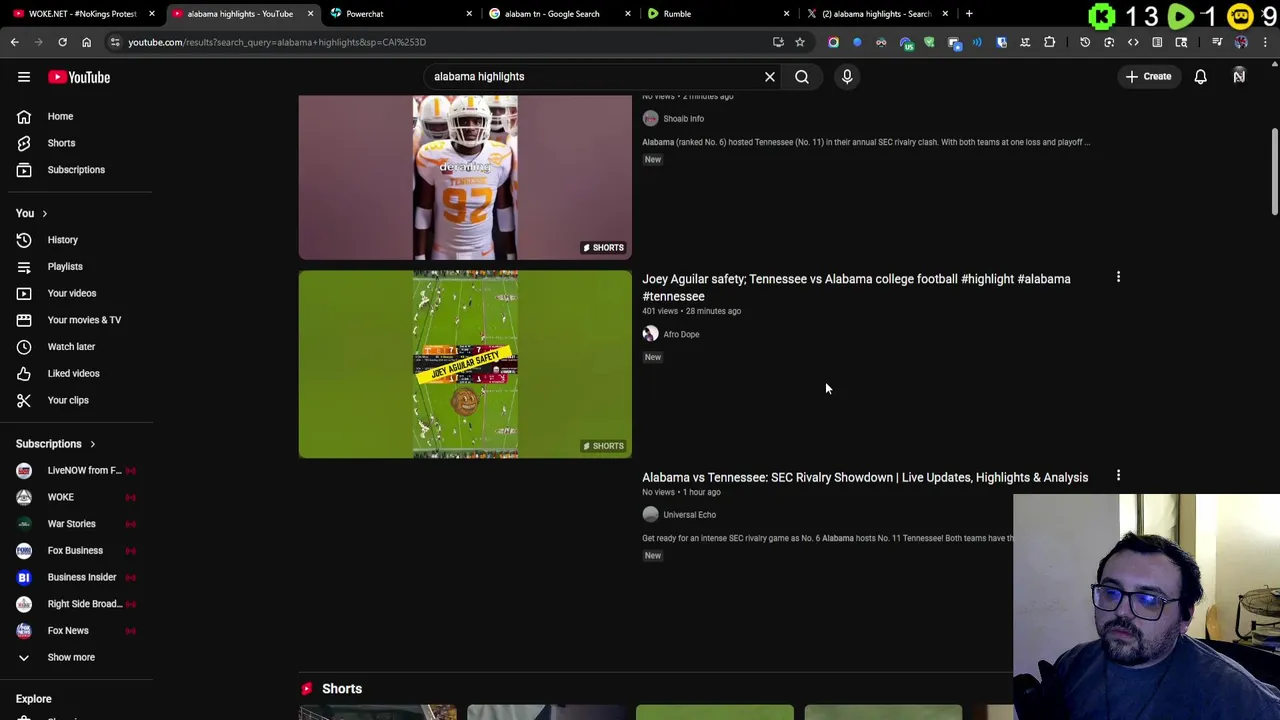Switch to the X alabama highlights tab
The image size is (1280, 720).
[876, 14]
